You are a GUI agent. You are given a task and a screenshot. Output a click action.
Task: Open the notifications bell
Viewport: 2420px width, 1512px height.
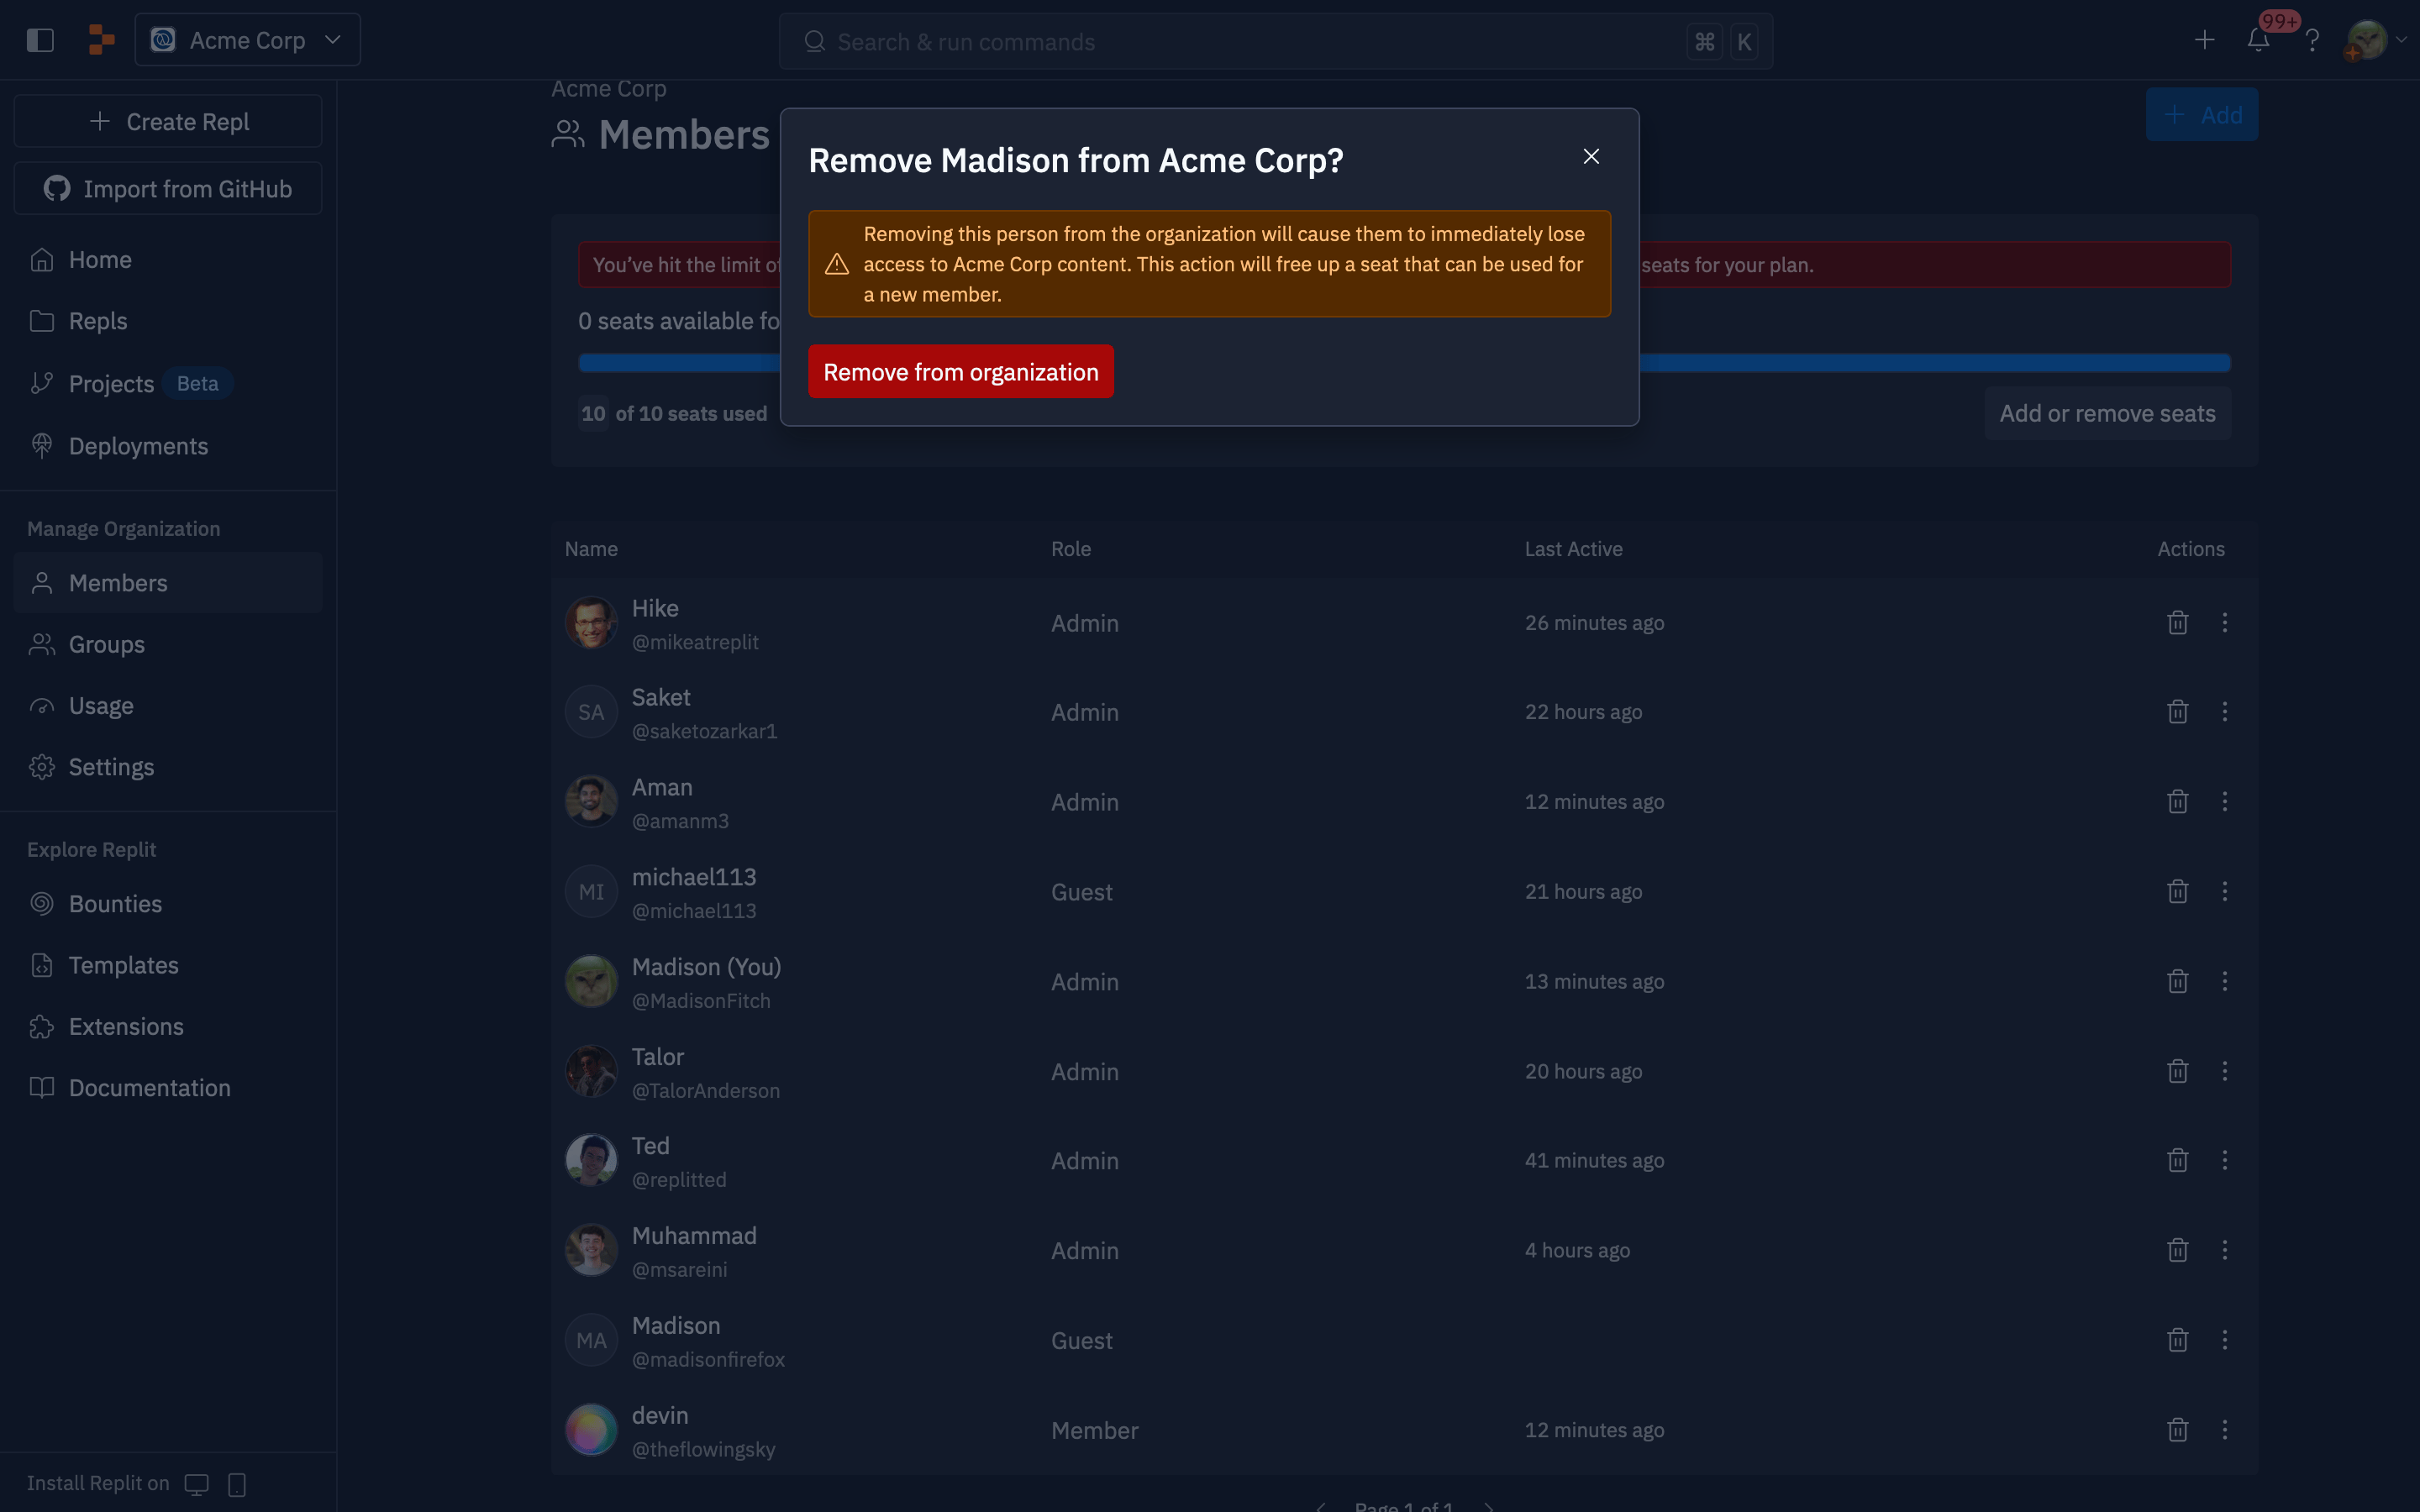coord(2258,40)
